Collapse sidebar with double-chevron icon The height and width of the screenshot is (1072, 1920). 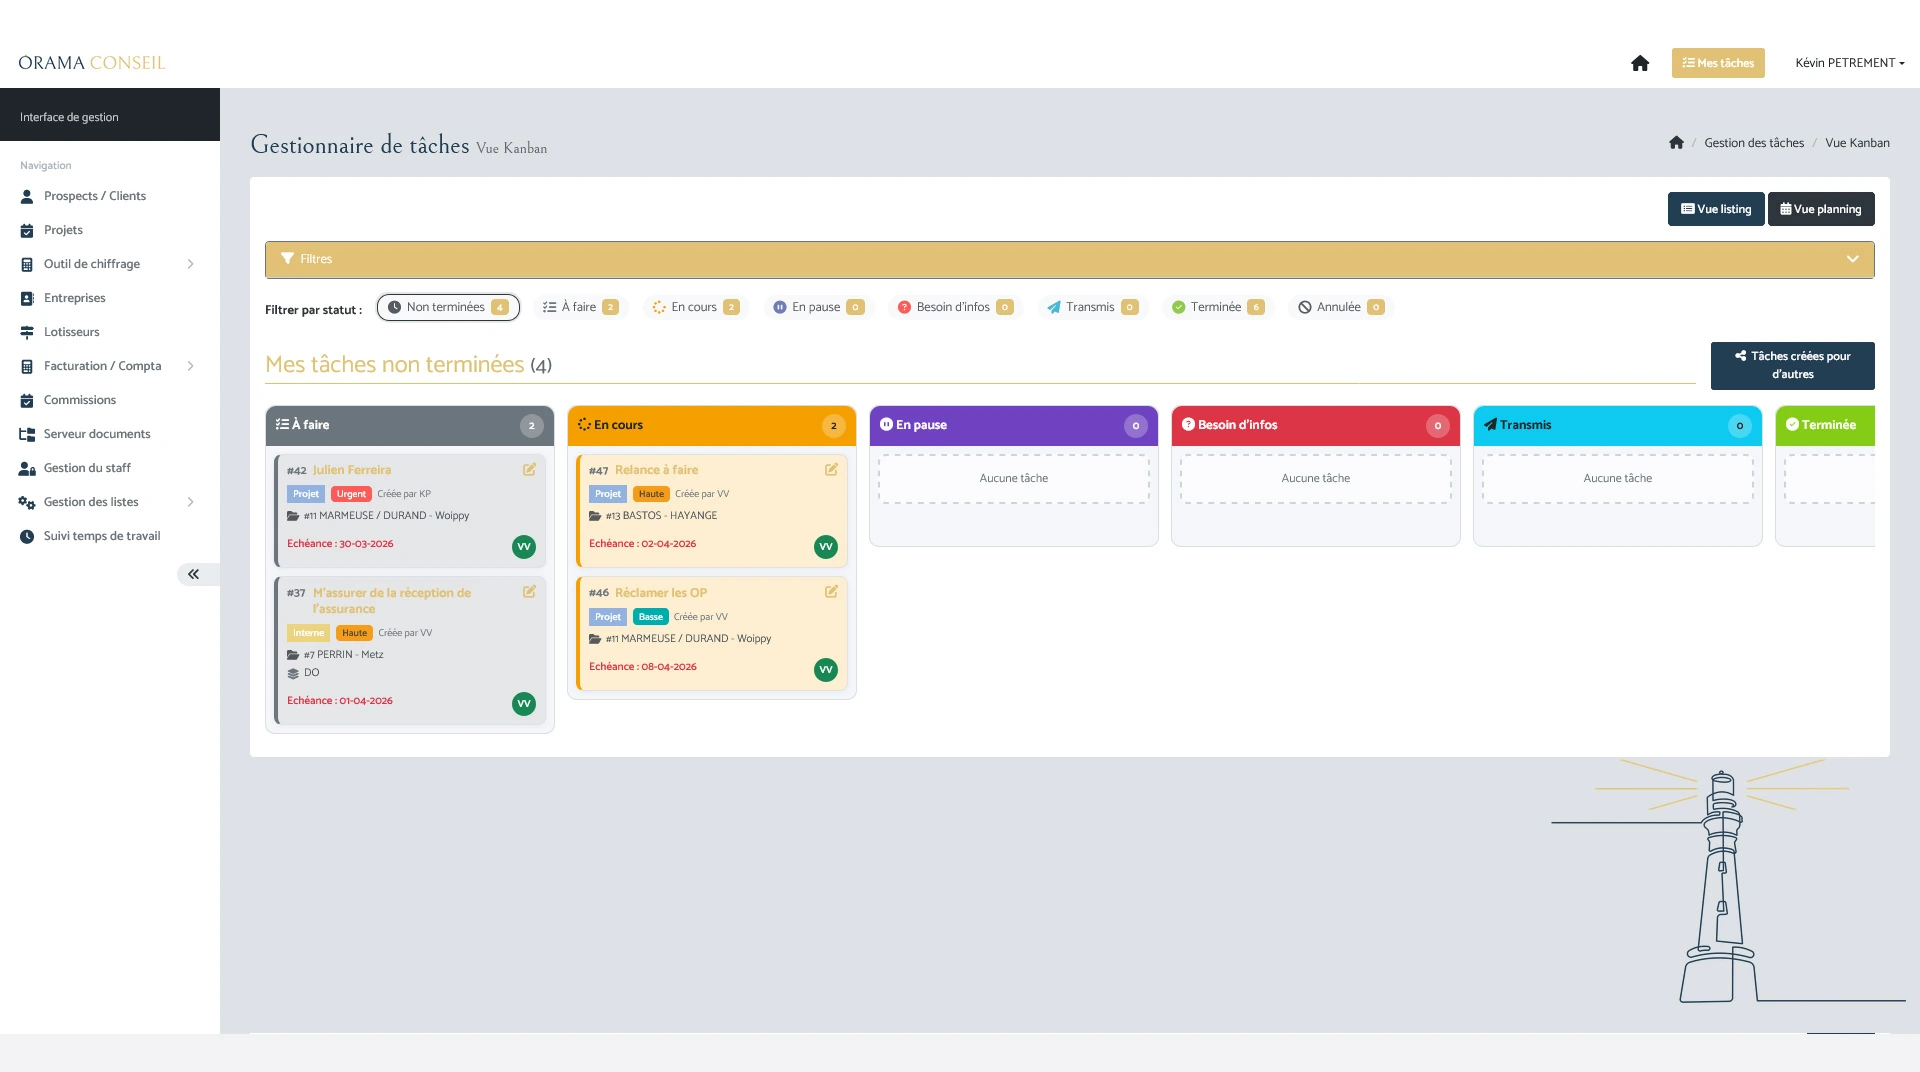(x=193, y=574)
